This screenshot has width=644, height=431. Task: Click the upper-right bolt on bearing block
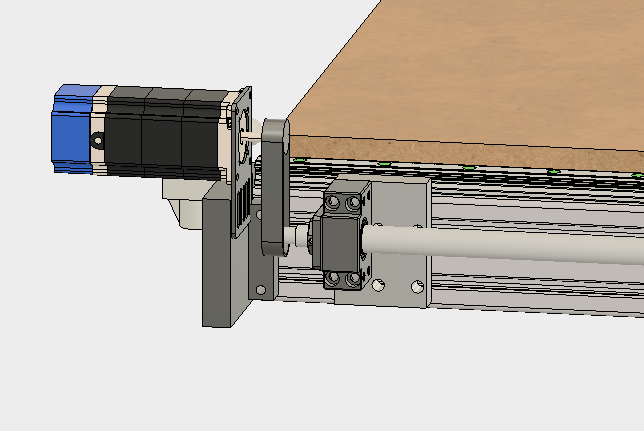pos(352,203)
